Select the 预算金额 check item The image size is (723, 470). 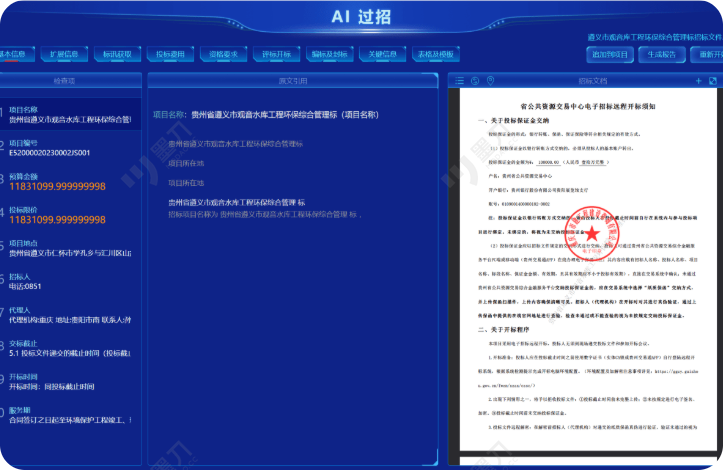tap(70, 181)
